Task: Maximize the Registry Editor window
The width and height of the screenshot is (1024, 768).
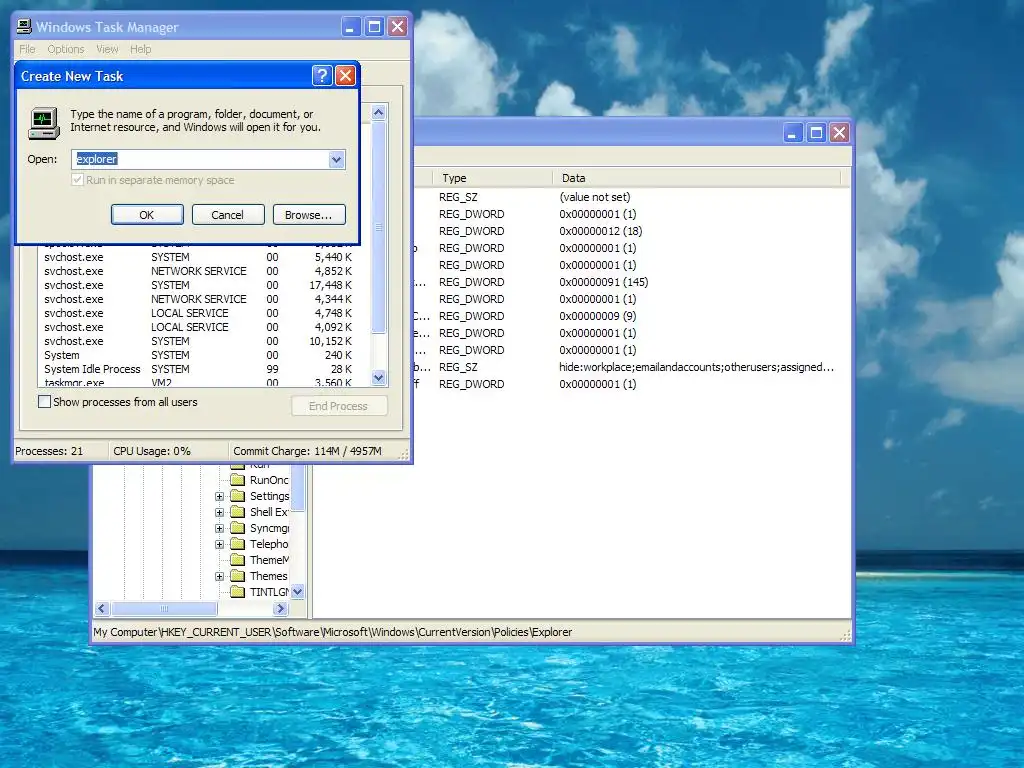Action: click(816, 133)
